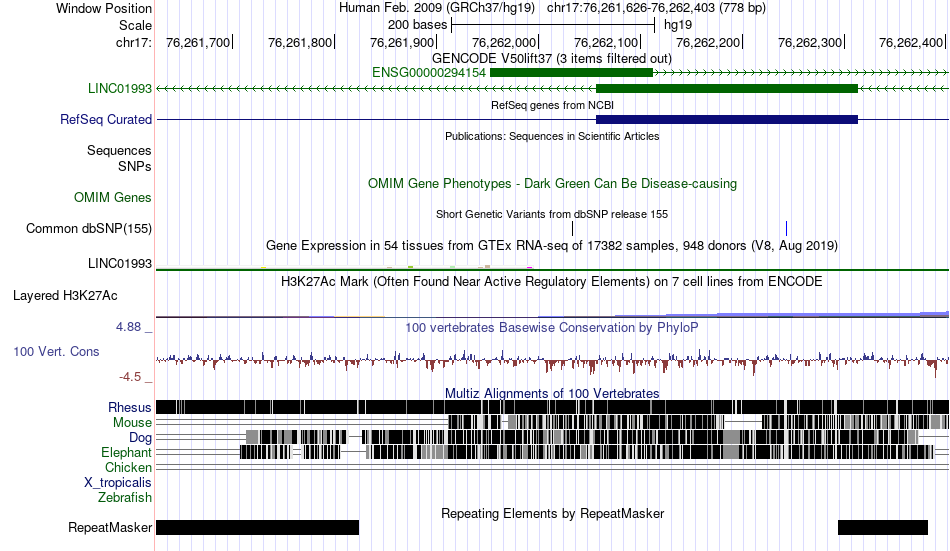Click the OMIM Genes label
This screenshot has width=950, height=551.
[112, 198]
